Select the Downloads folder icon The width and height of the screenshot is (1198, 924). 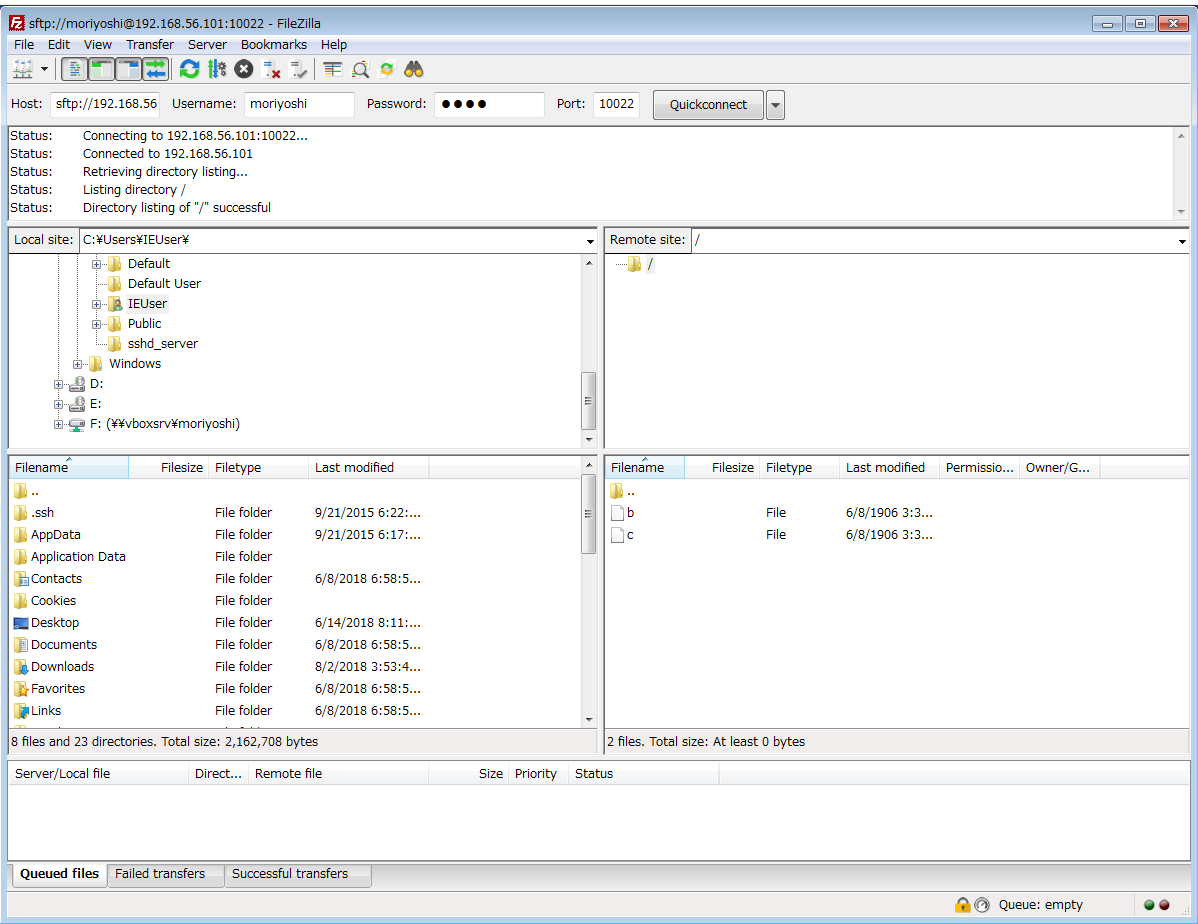(x=21, y=667)
